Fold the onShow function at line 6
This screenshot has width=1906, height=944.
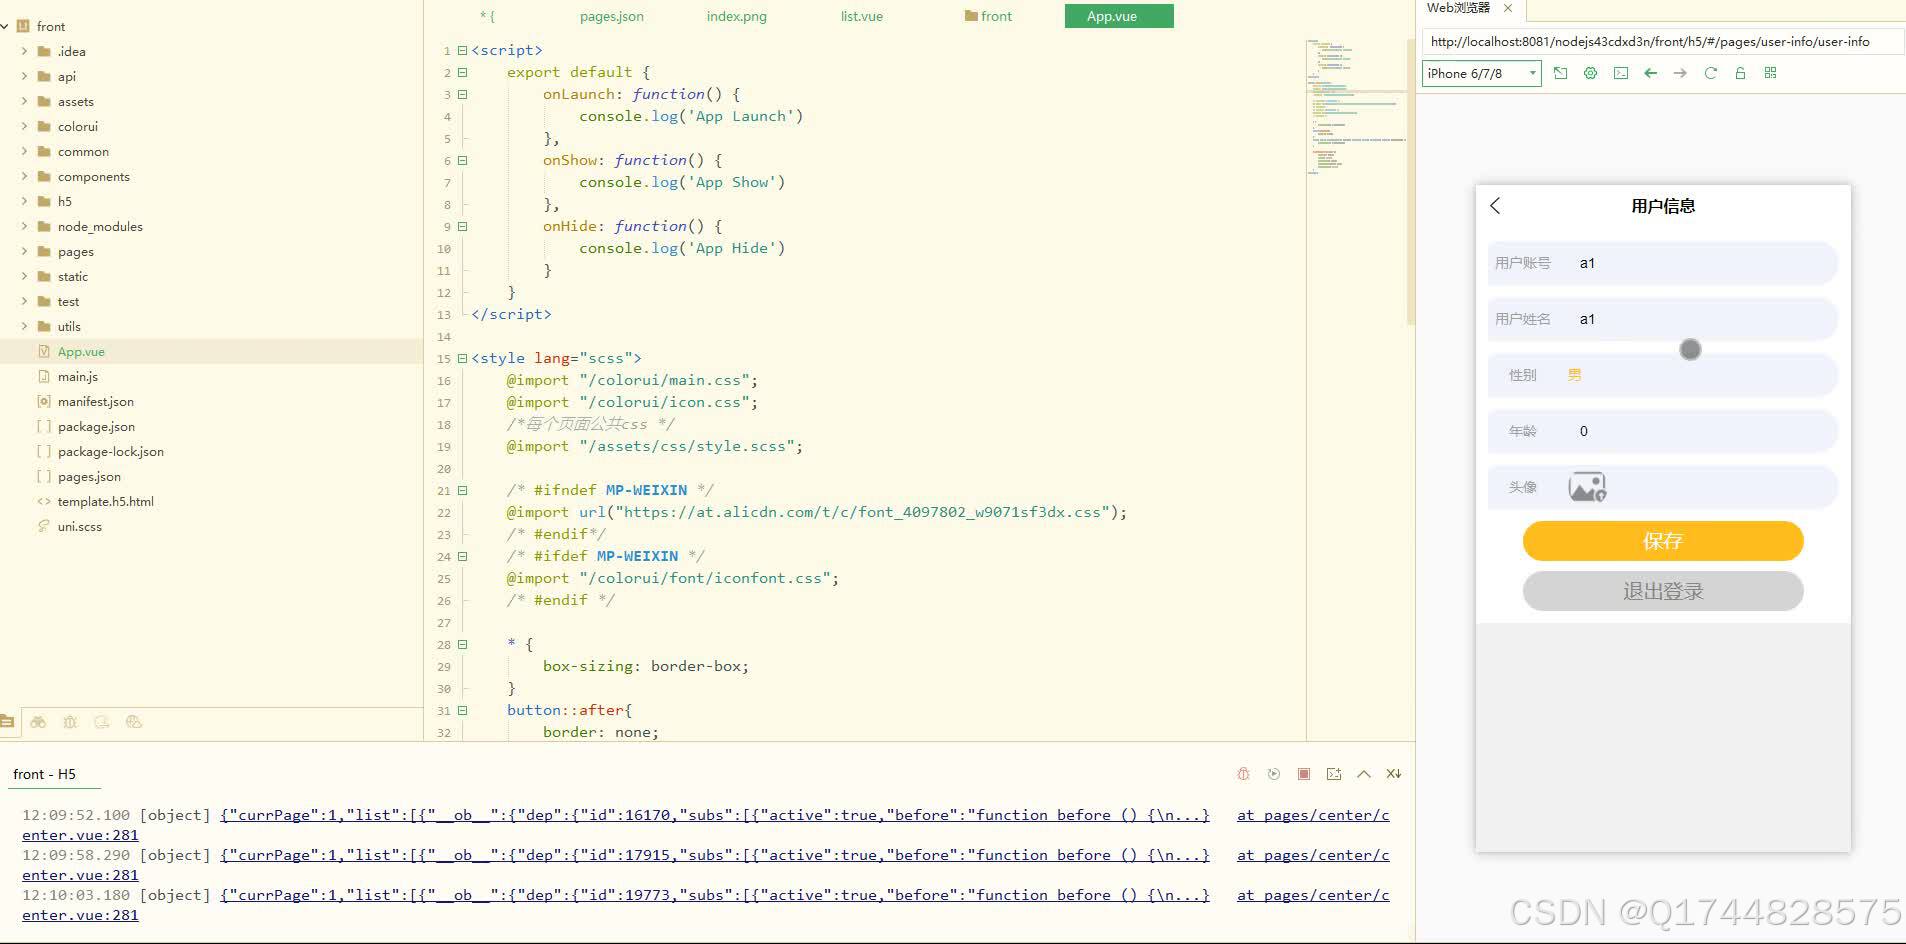pyautogui.click(x=462, y=160)
